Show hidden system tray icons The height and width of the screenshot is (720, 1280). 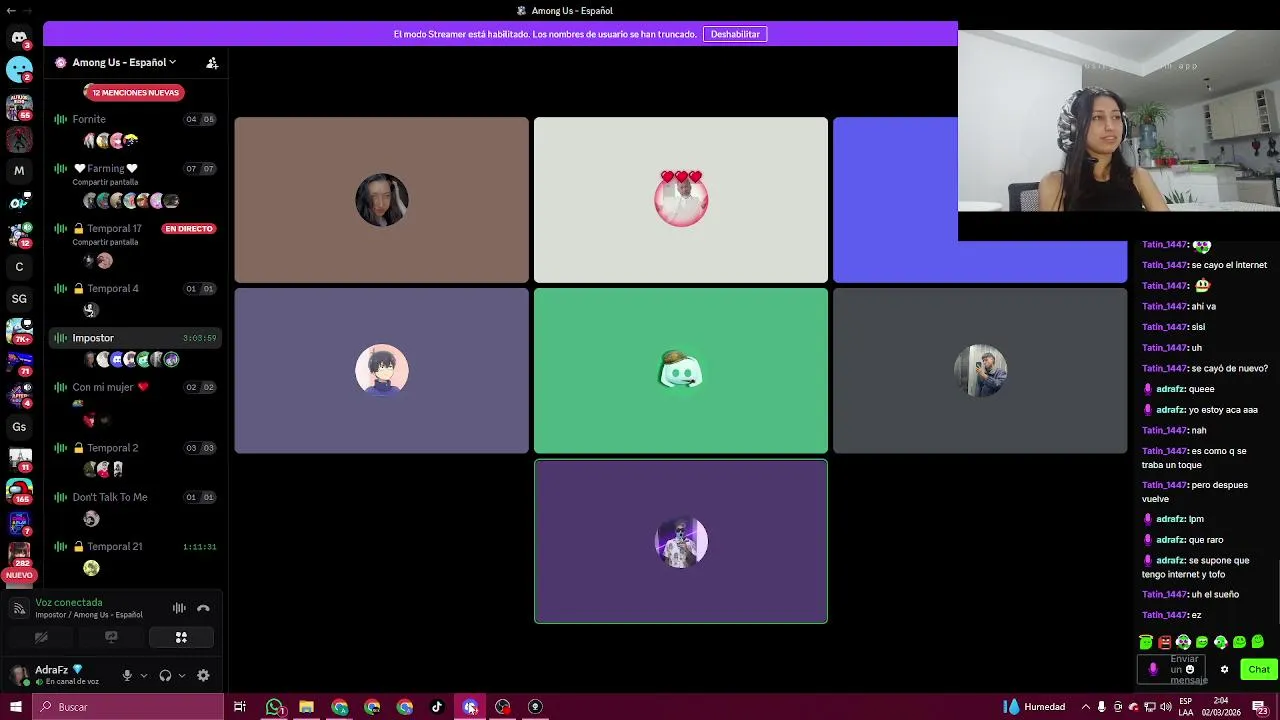tap(1085, 707)
